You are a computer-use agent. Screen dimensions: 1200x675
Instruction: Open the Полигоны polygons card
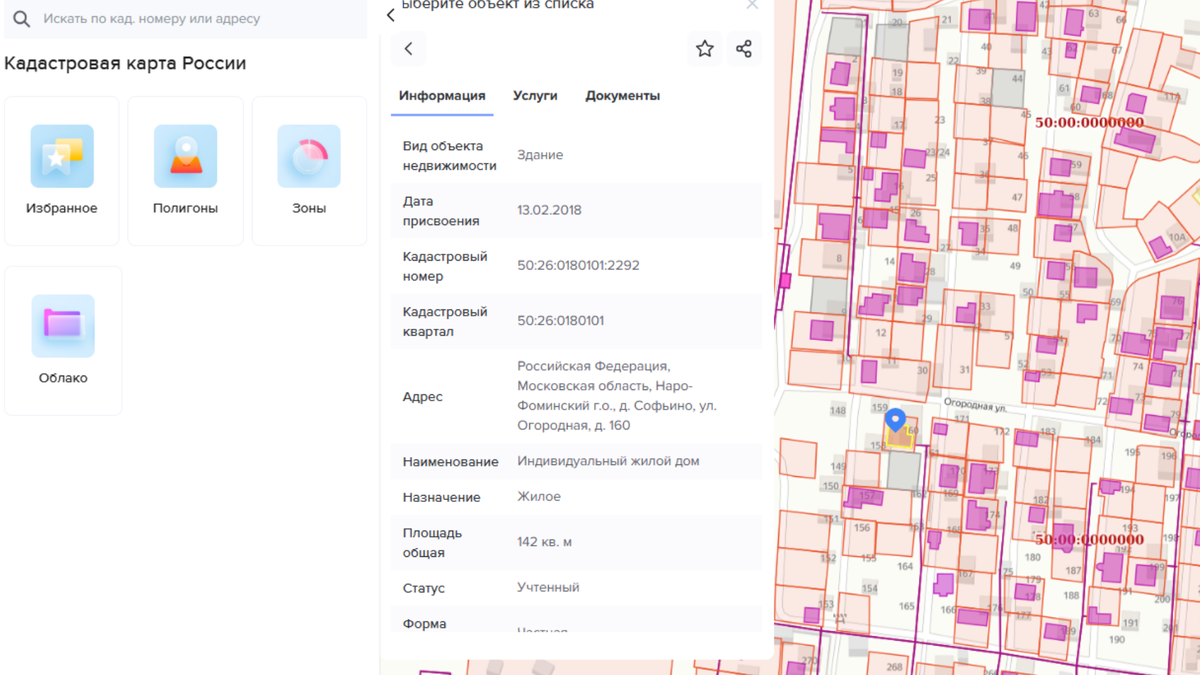click(x=185, y=171)
